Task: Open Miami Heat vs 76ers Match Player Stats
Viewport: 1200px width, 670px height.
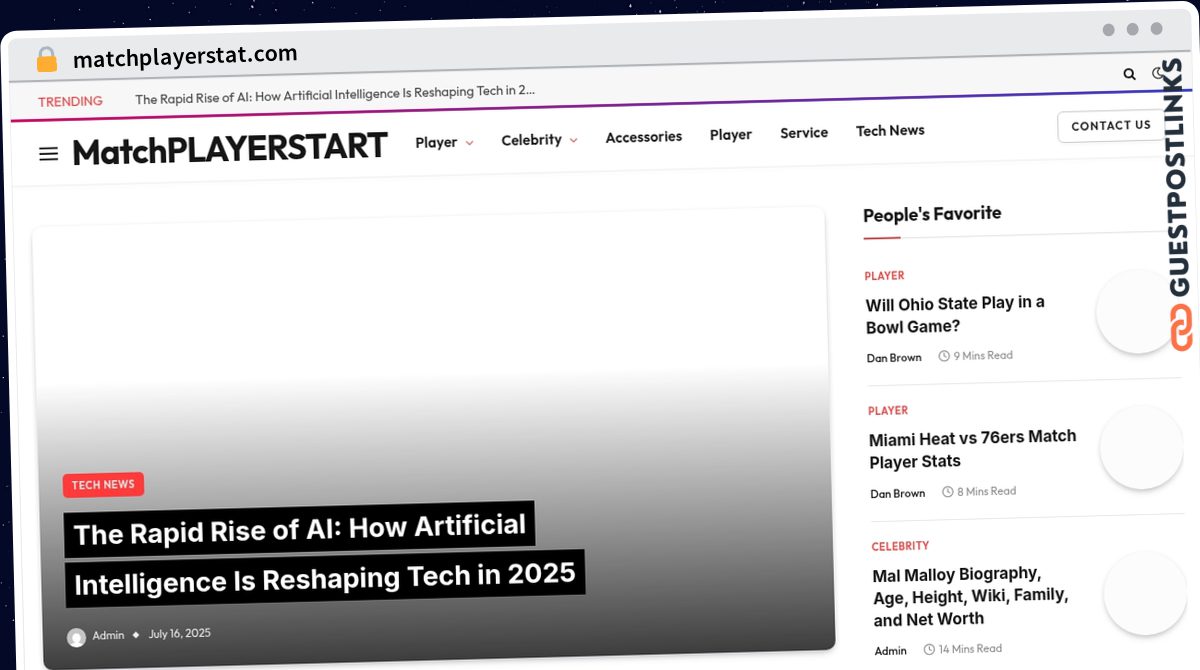Action: tap(973, 449)
